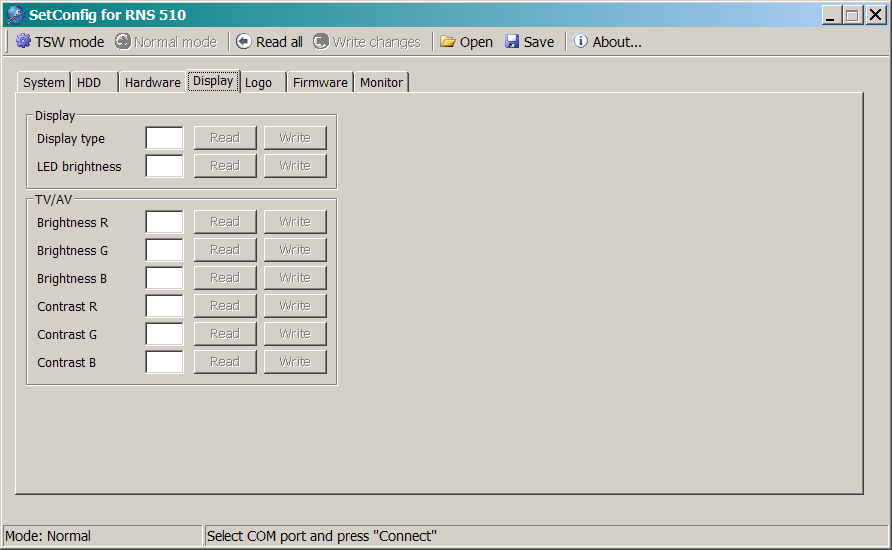Click Read for Brightness G
892x550 pixels.
click(225, 250)
